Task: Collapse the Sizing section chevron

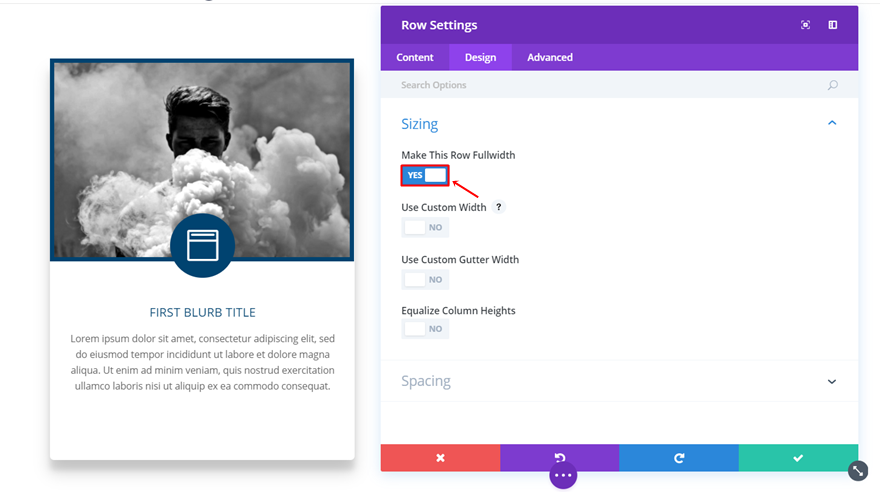Action: pos(832,123)
